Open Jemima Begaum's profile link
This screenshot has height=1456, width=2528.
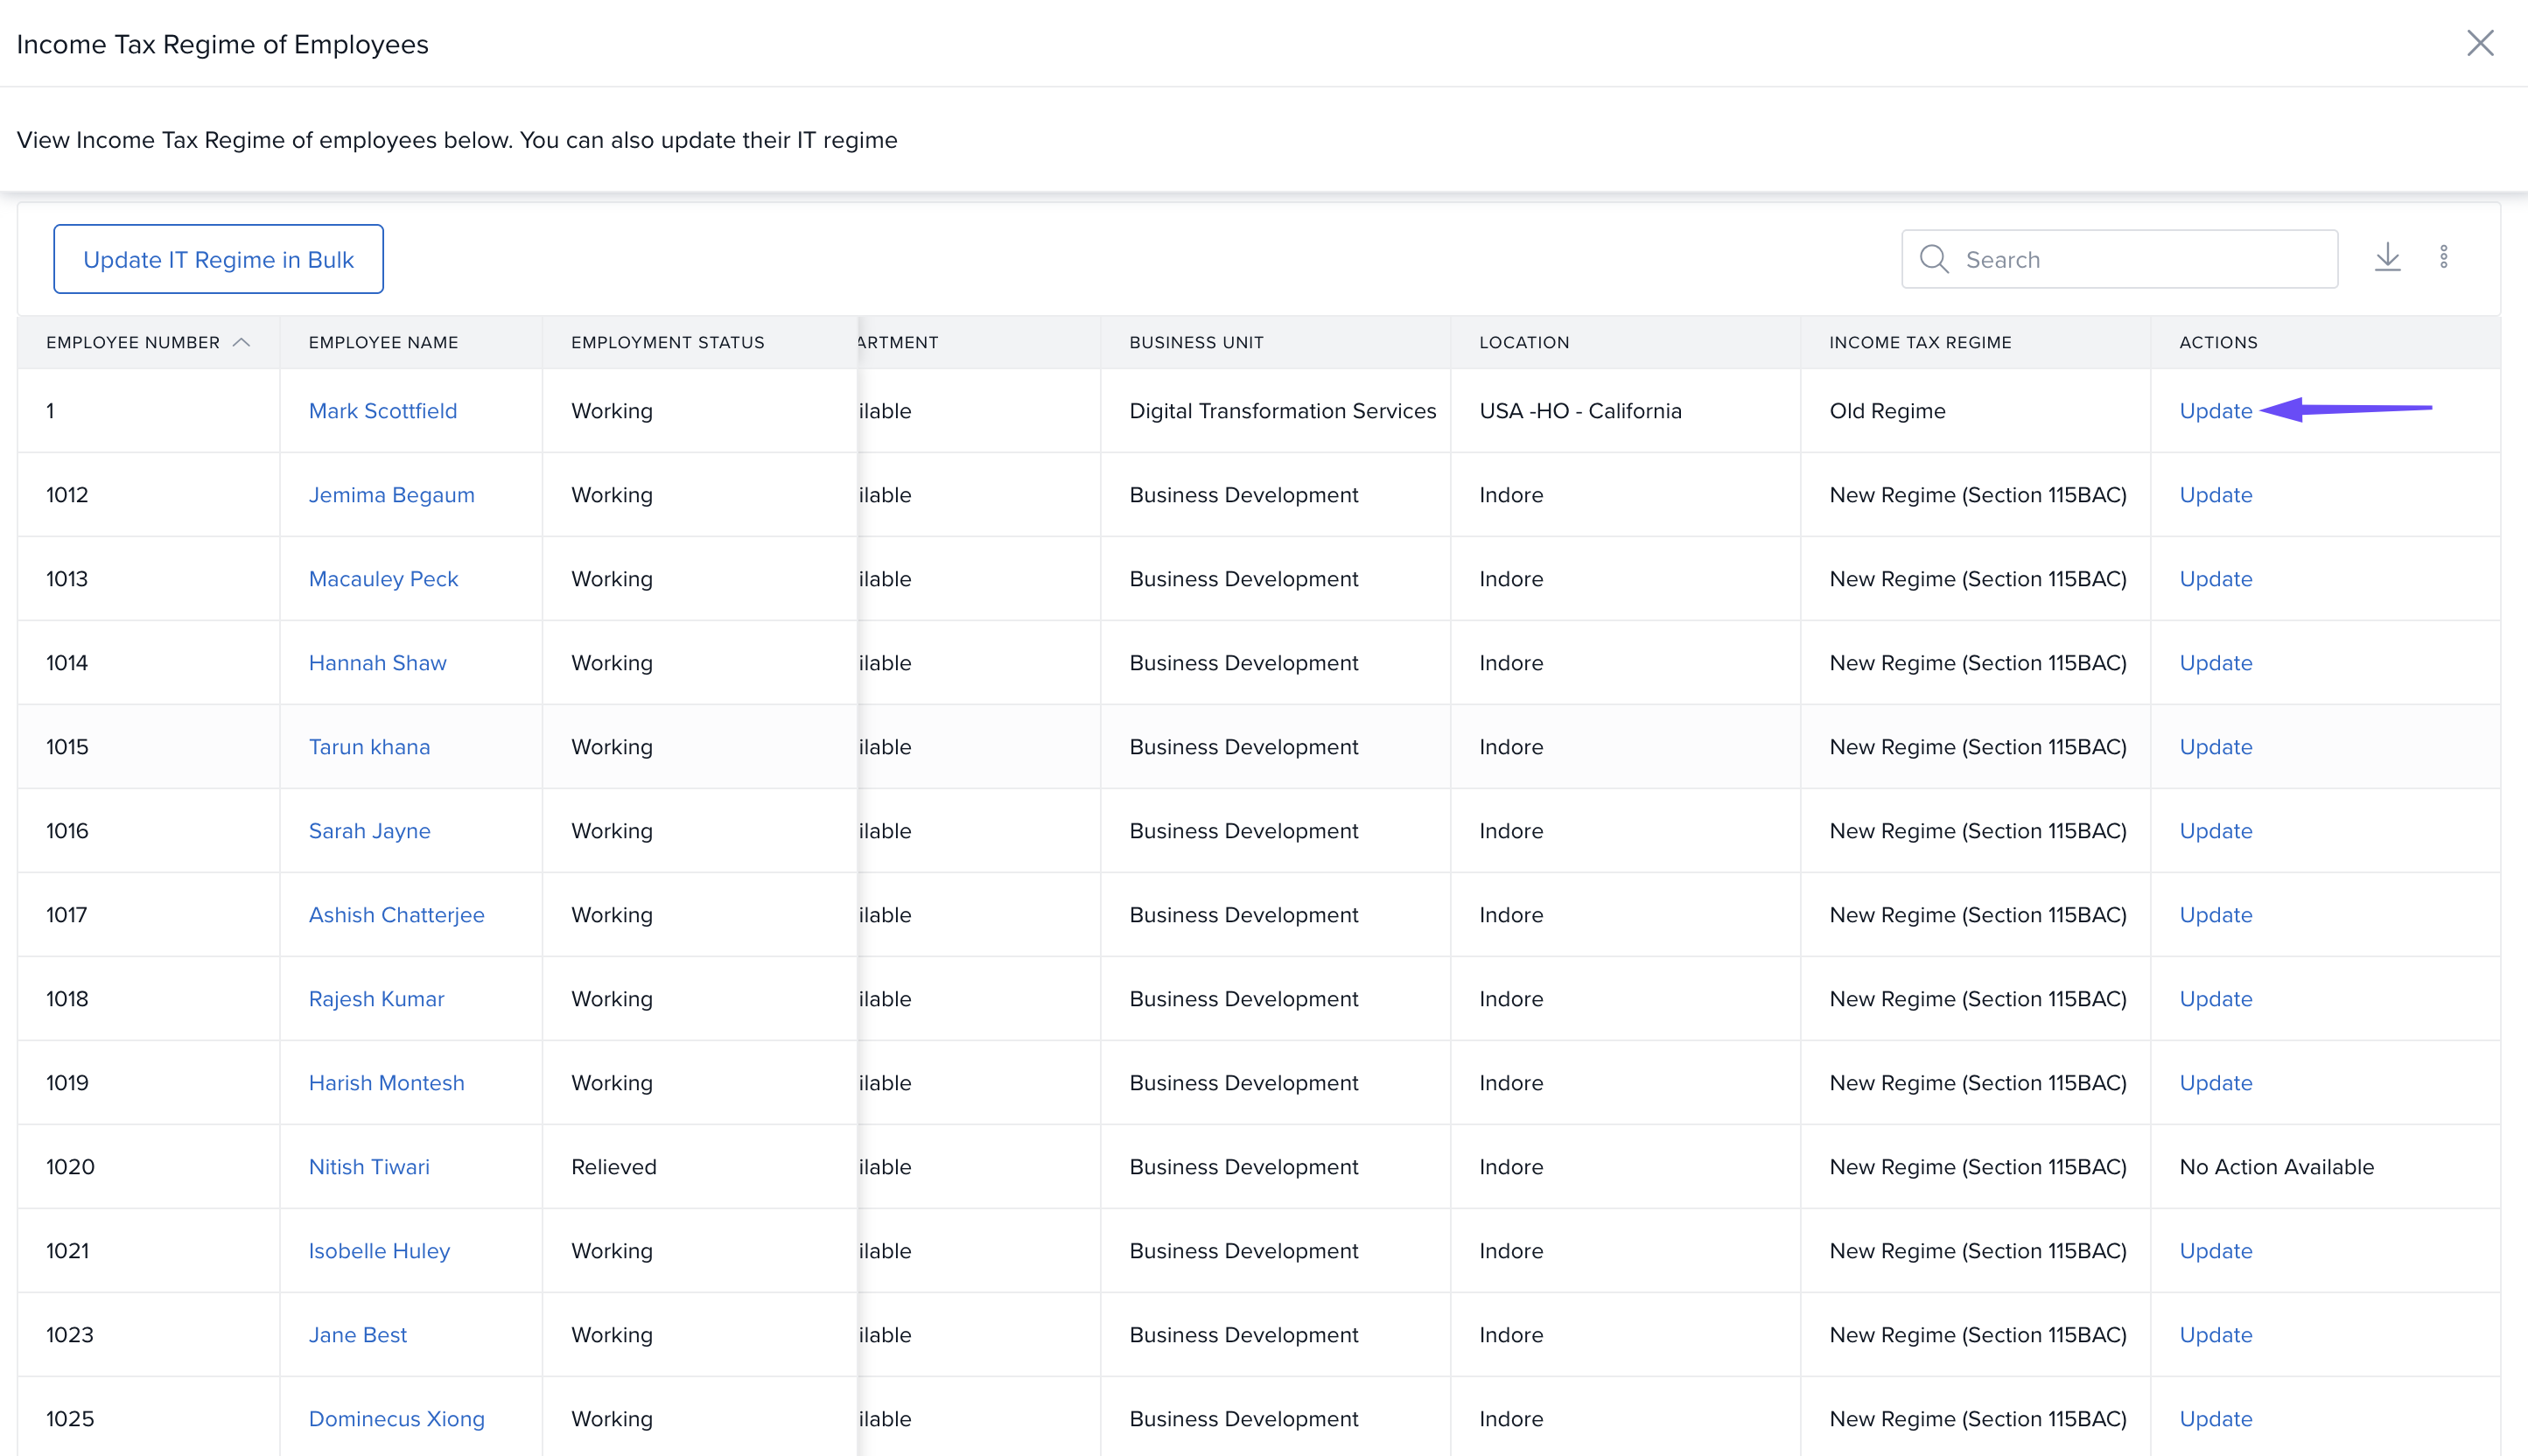pos(391,495)
